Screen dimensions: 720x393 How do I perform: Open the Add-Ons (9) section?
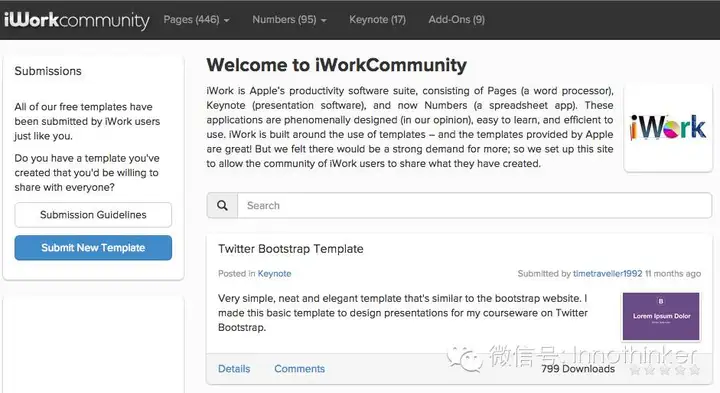(x=456, y=20)
